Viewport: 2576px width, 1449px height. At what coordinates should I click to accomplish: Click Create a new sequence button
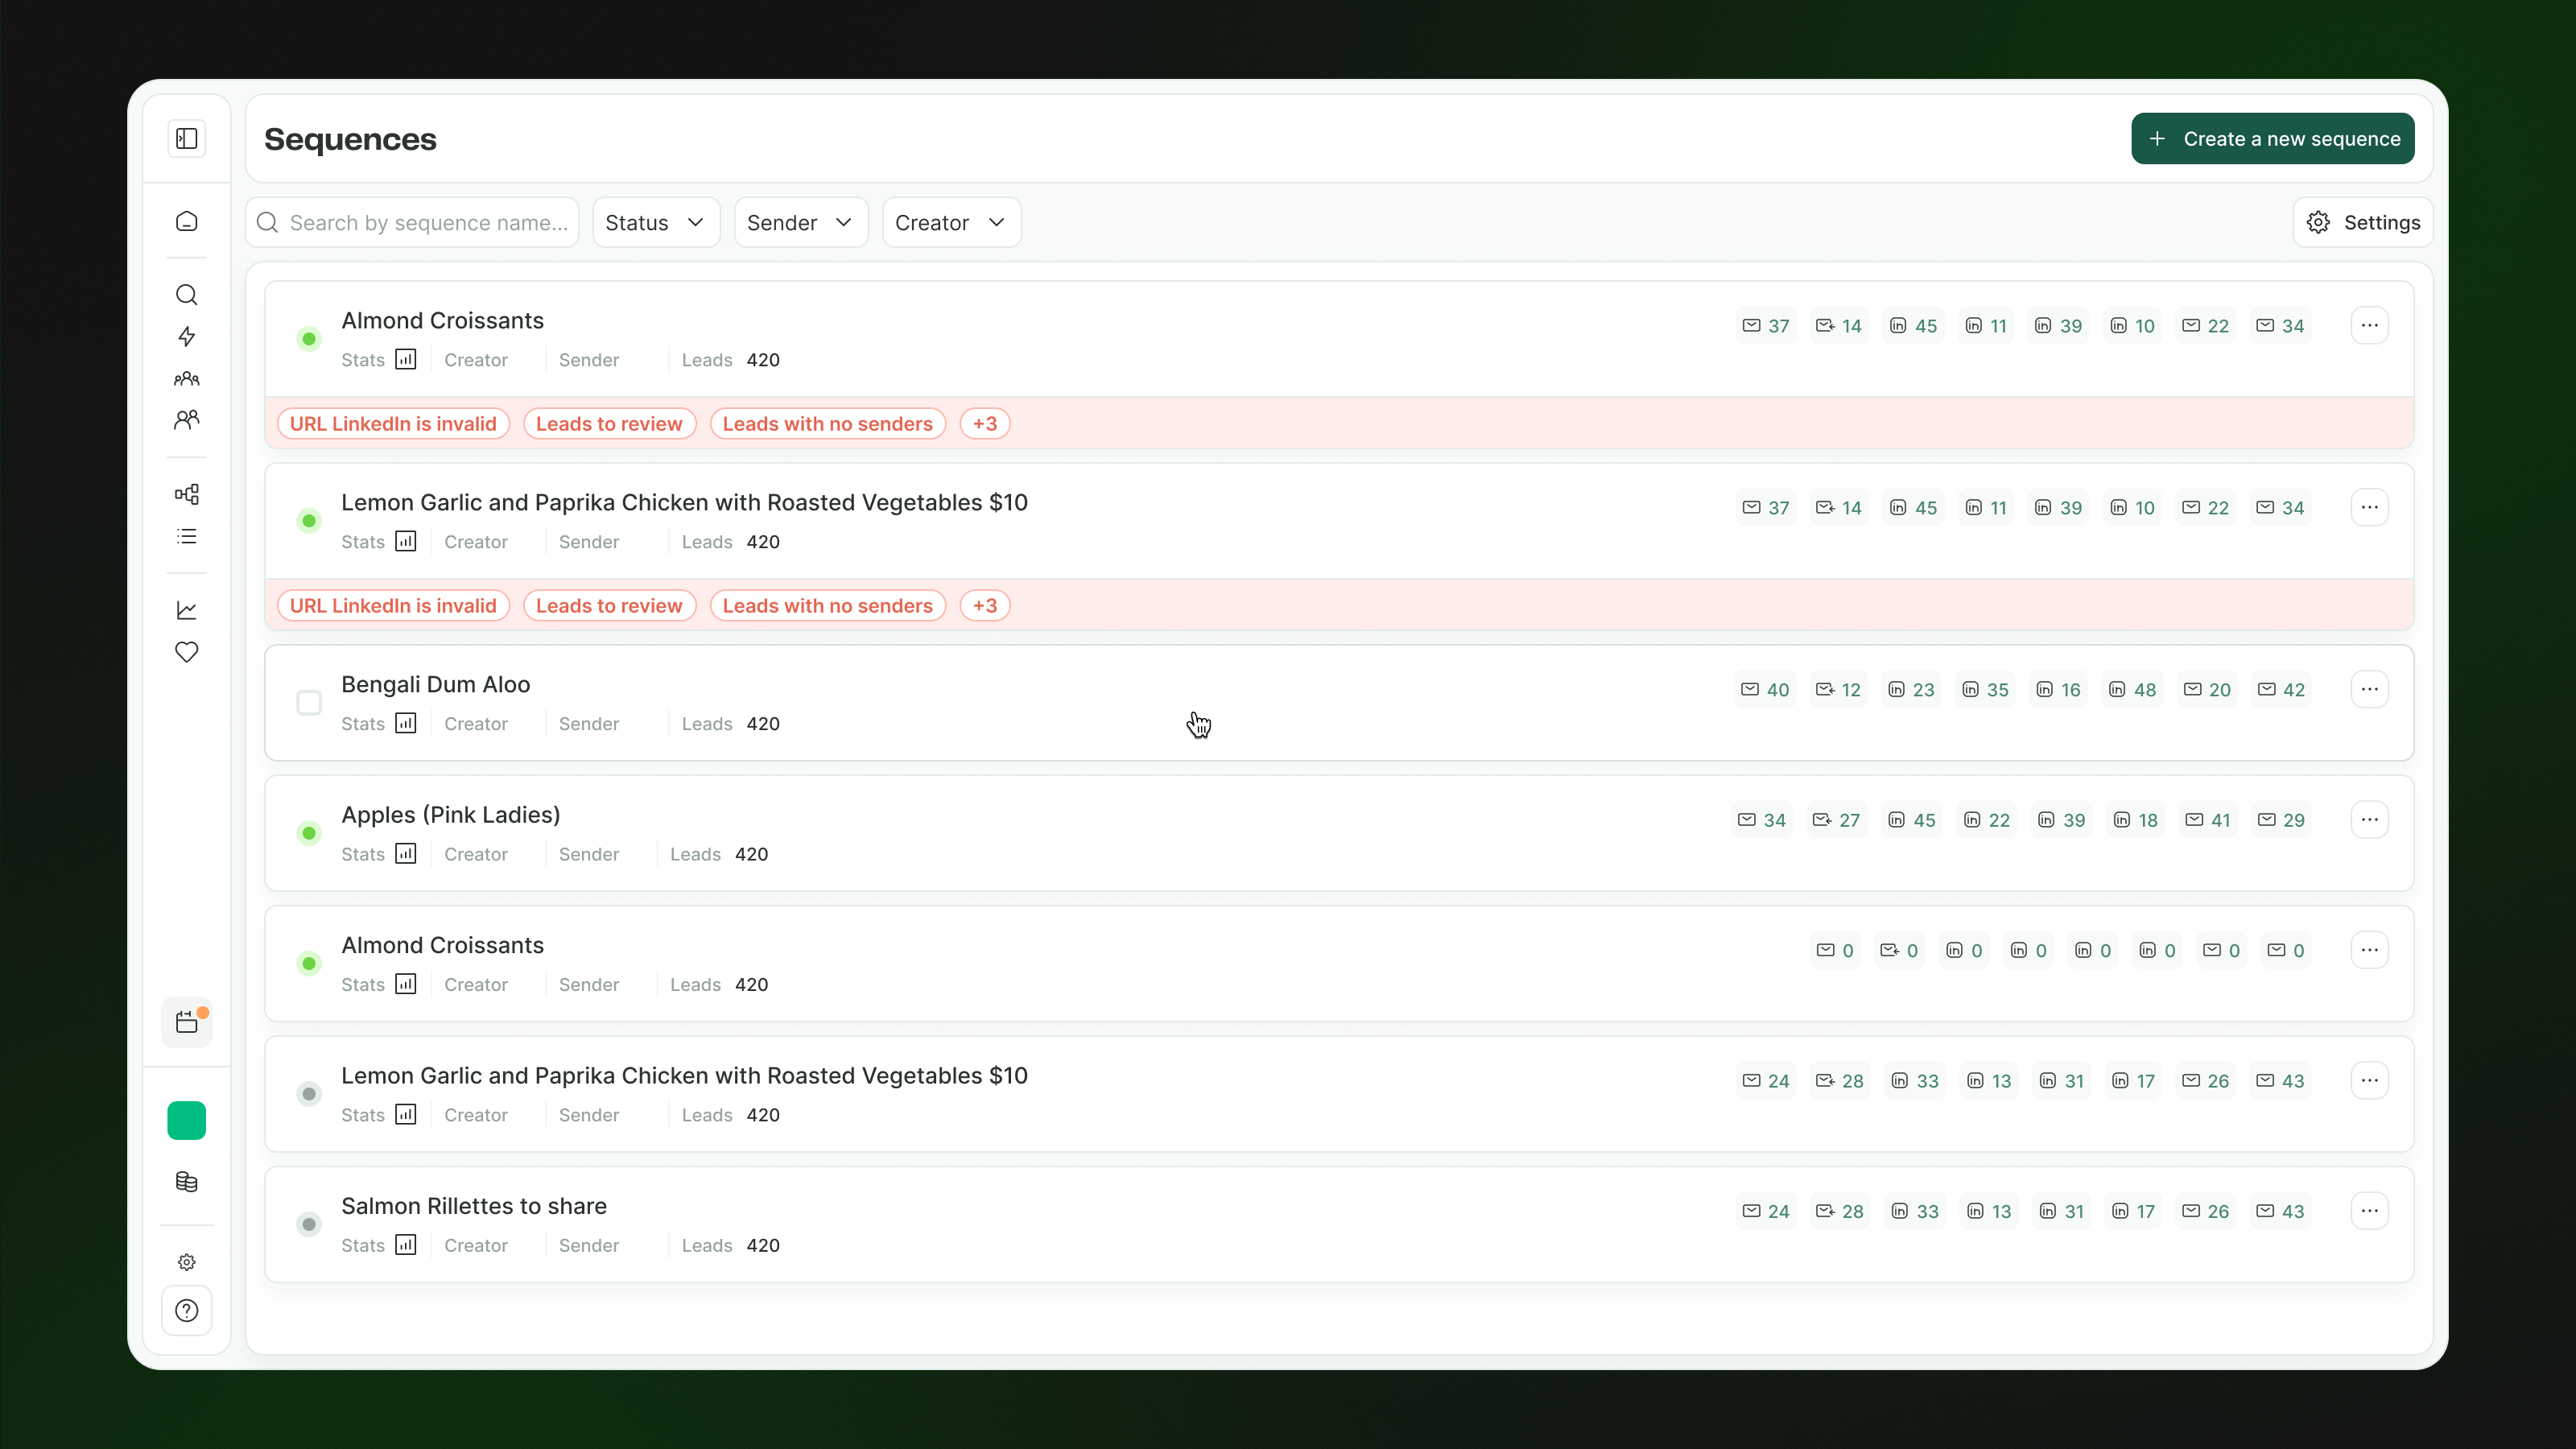(x=2272, y=139)
